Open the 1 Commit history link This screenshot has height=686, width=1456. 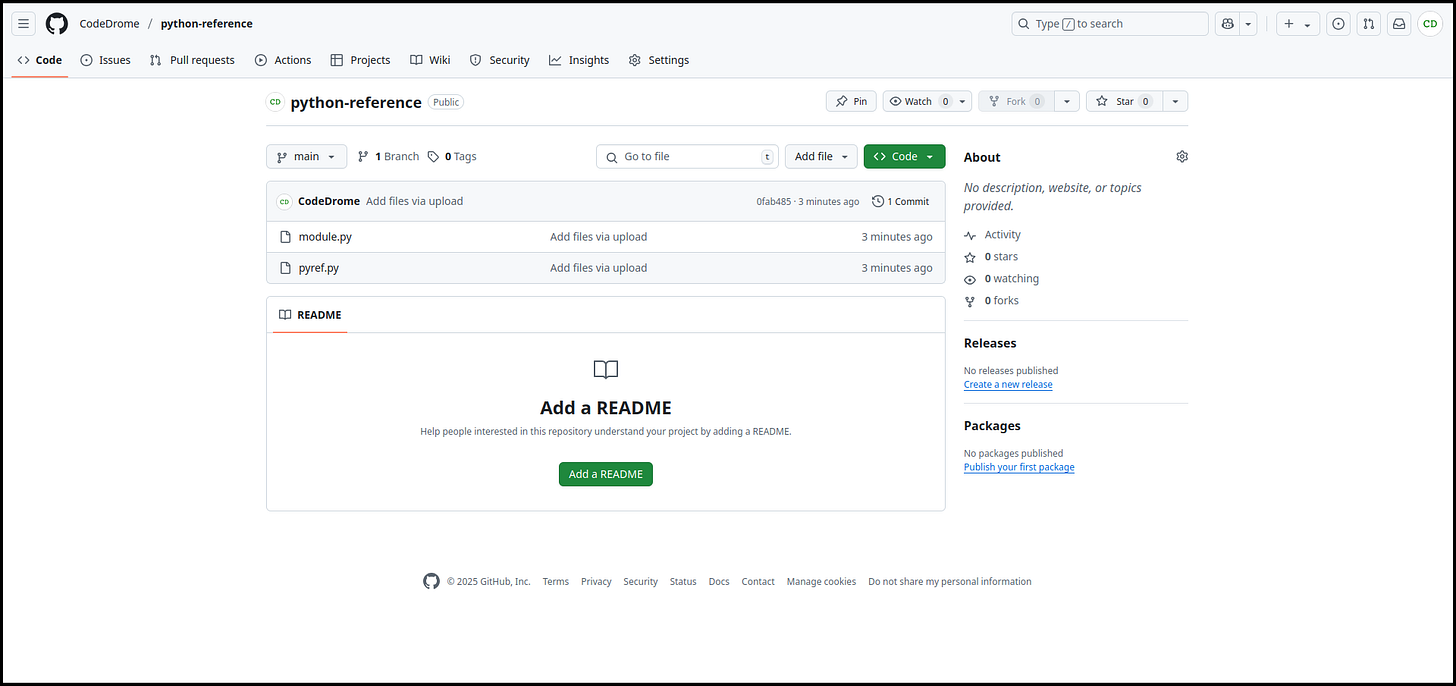(901, 201)
